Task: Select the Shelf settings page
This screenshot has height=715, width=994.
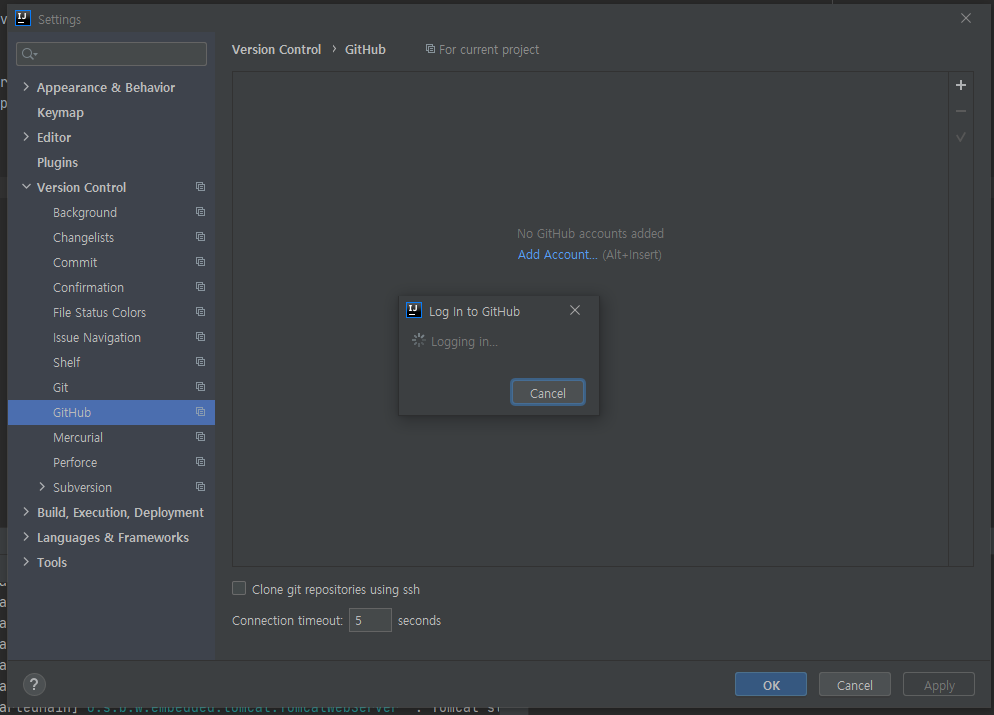Action: [67, 363]
